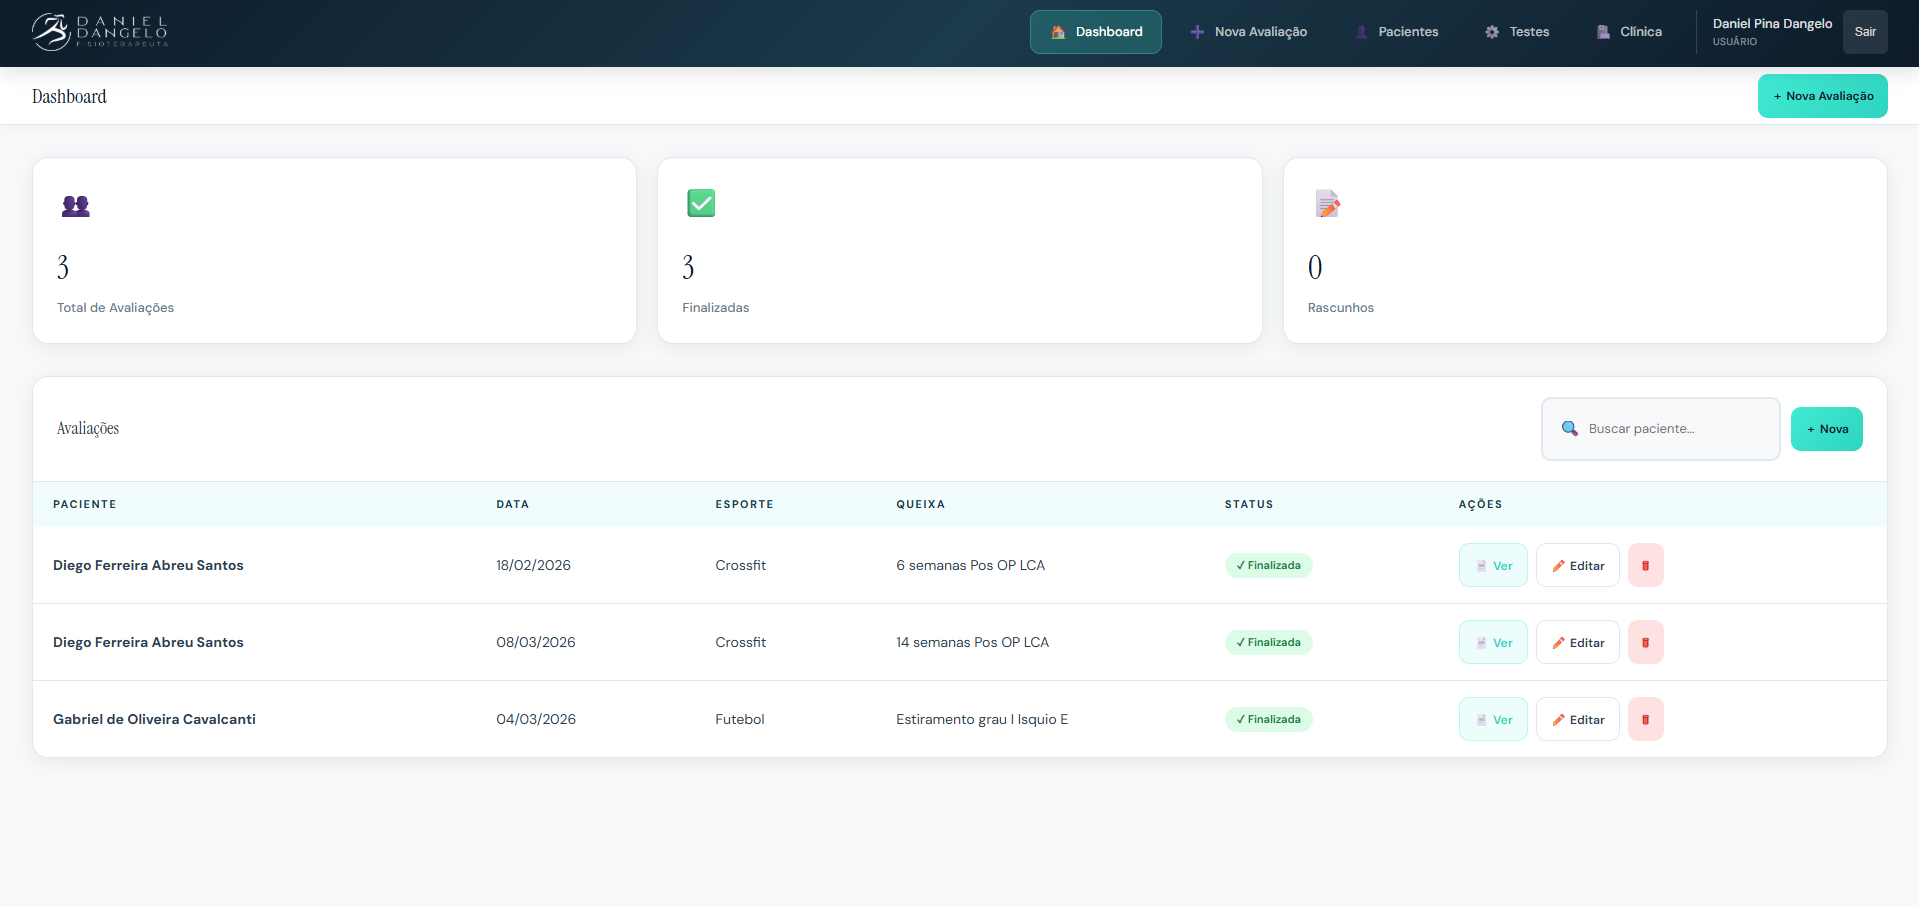Click the home icon next to Dashboard
The width and height of the screenshot is (1919, 907).
tap(1056, 32)
